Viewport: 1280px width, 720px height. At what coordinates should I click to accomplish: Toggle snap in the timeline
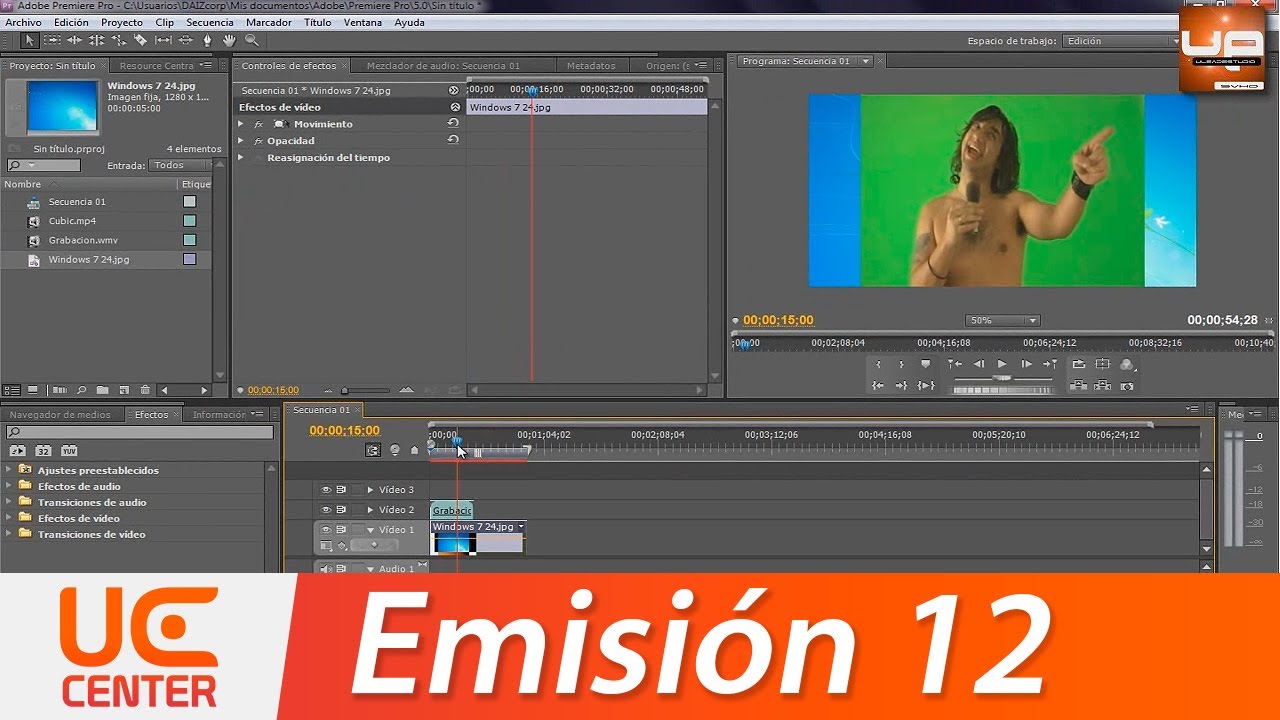point(373,450)
